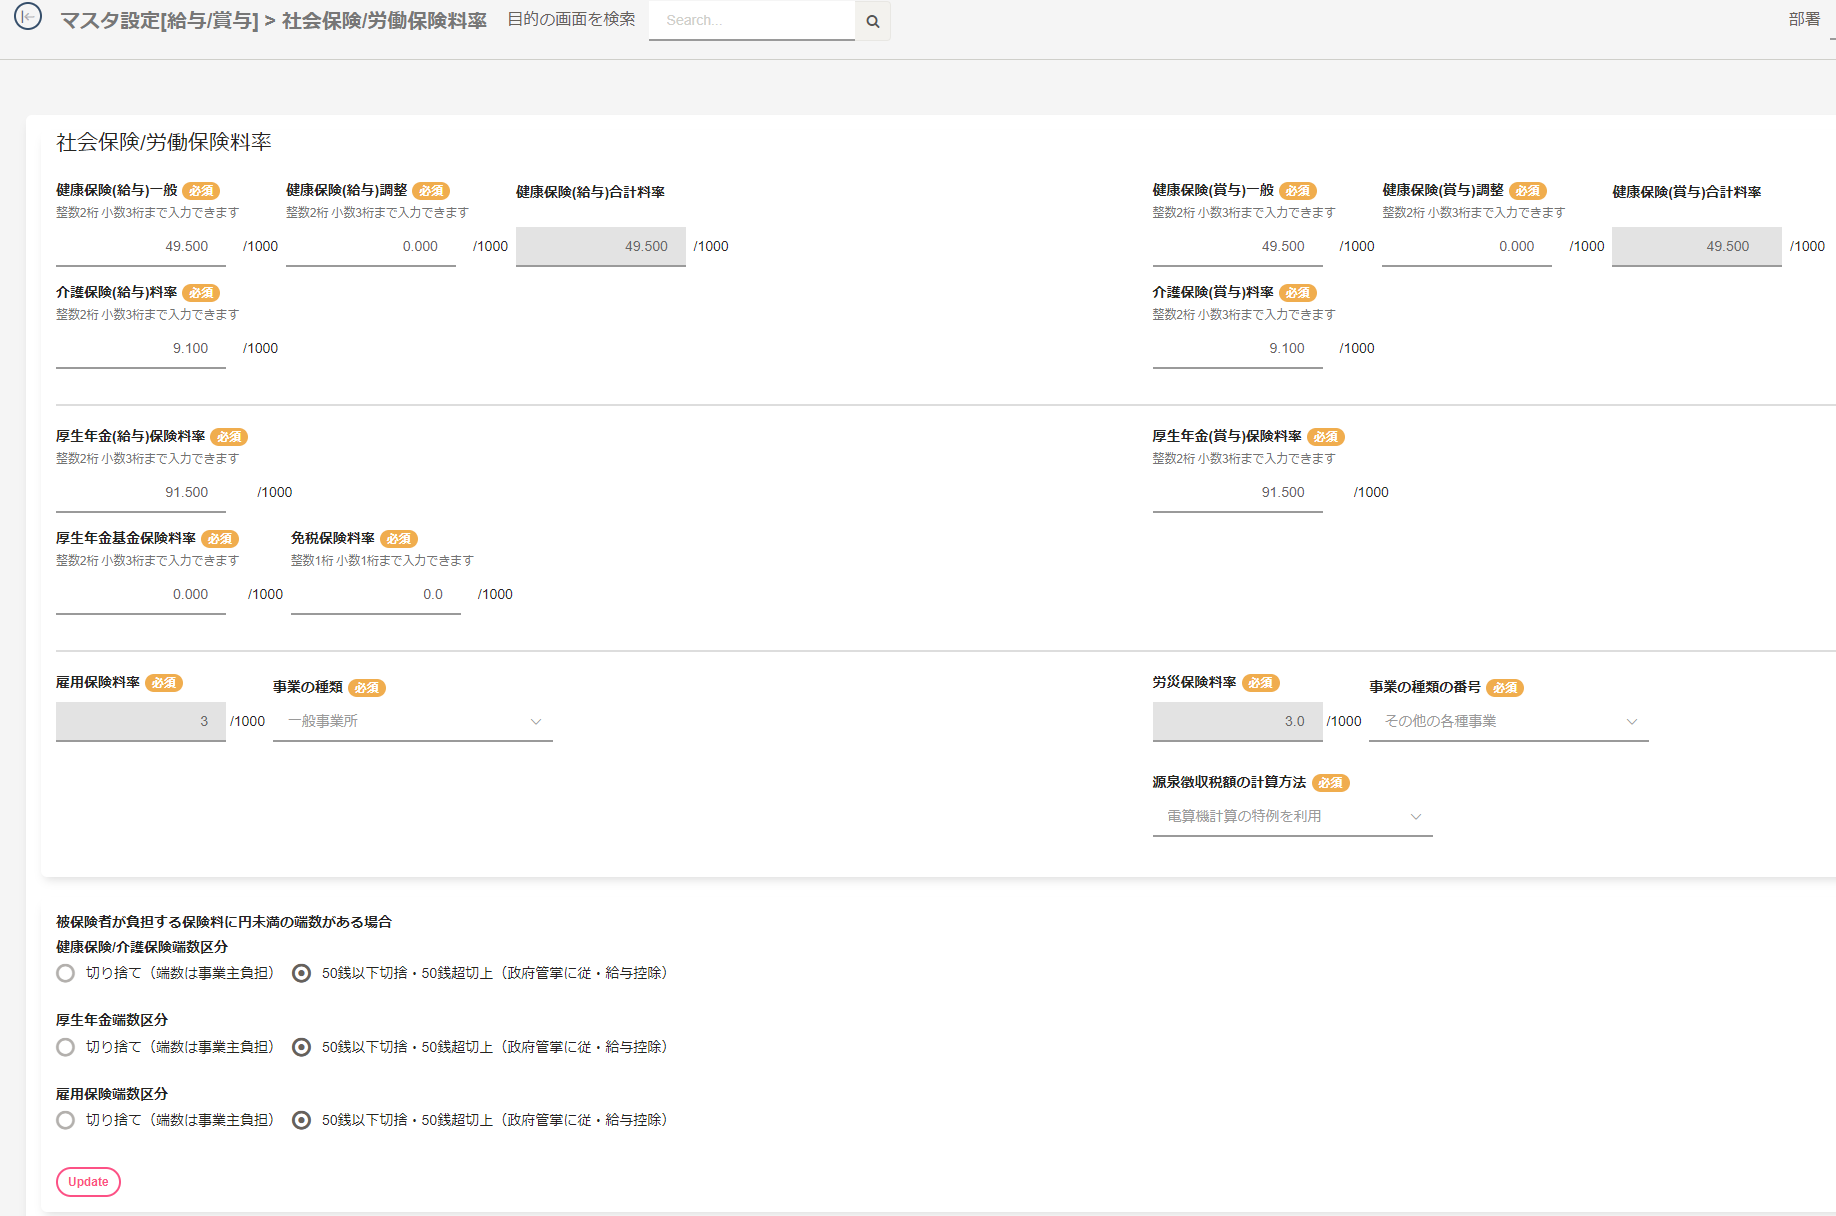Select 切り捨て for 健康保険/介護保険端数区分
The height and width of the screenshot is (1216, 1836).
pyautogui.click(x=66, y=973)
